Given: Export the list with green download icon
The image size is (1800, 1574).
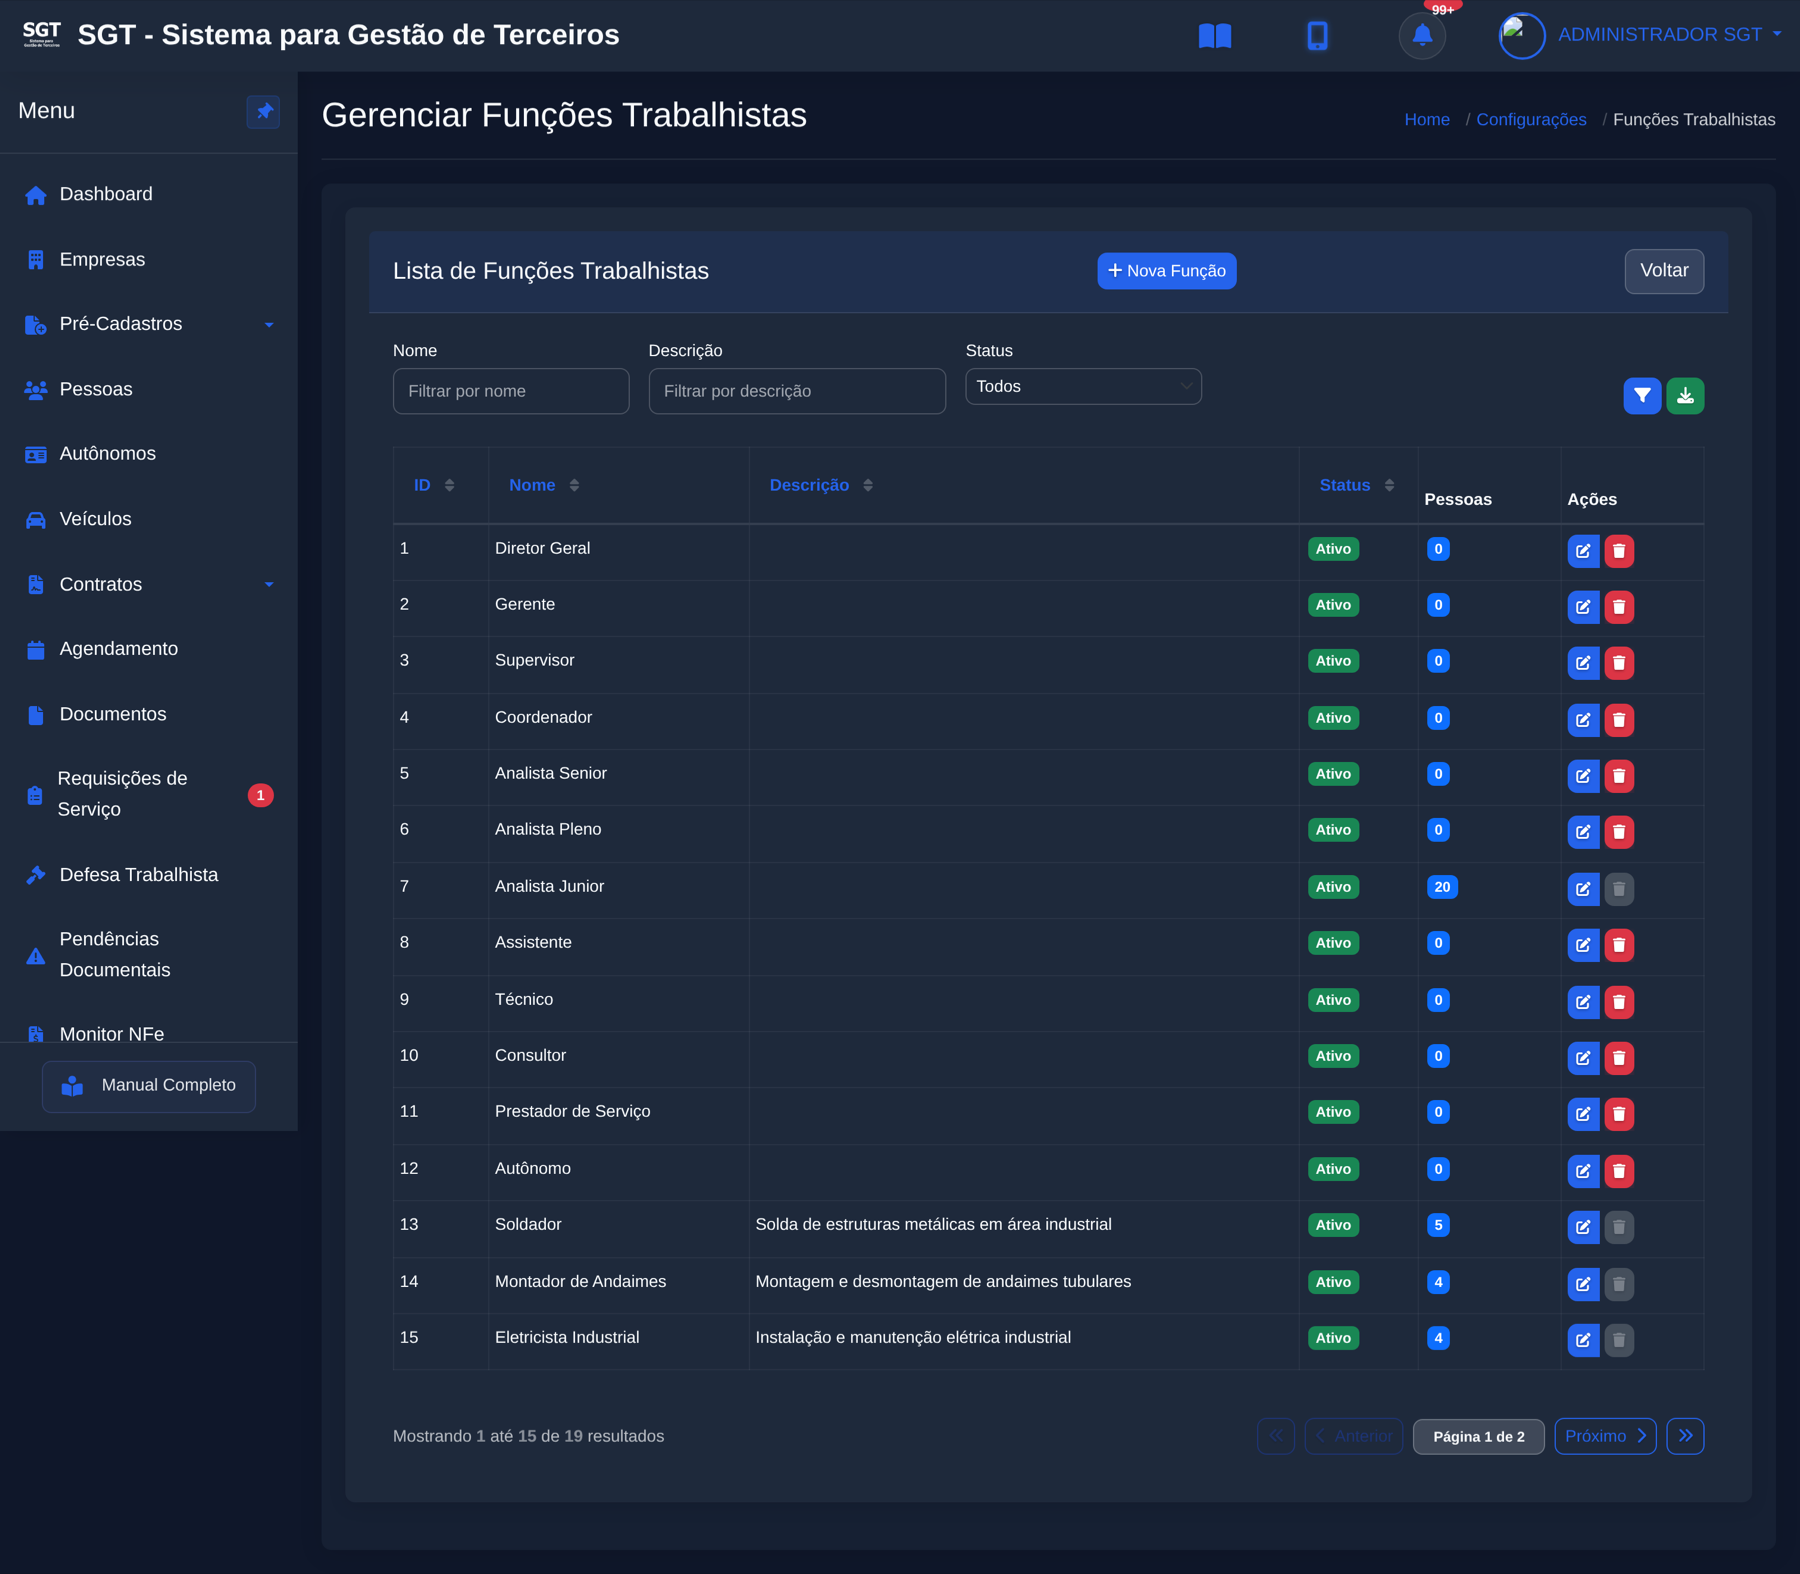Looking at the screenshot, I should pyautogui.click(x=1685, y=396).
